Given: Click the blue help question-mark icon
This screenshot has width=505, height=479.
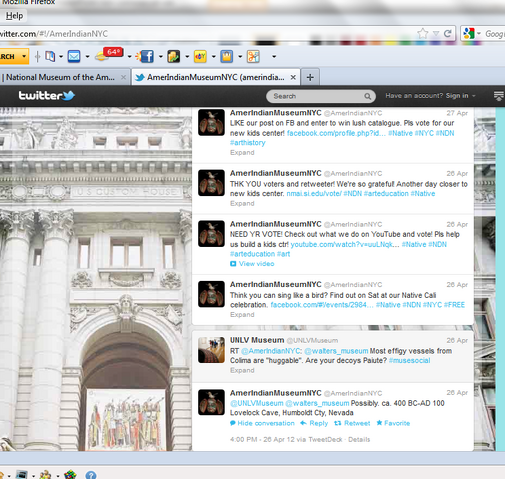Looking at the screenshot, I should (x=91, y=474).
